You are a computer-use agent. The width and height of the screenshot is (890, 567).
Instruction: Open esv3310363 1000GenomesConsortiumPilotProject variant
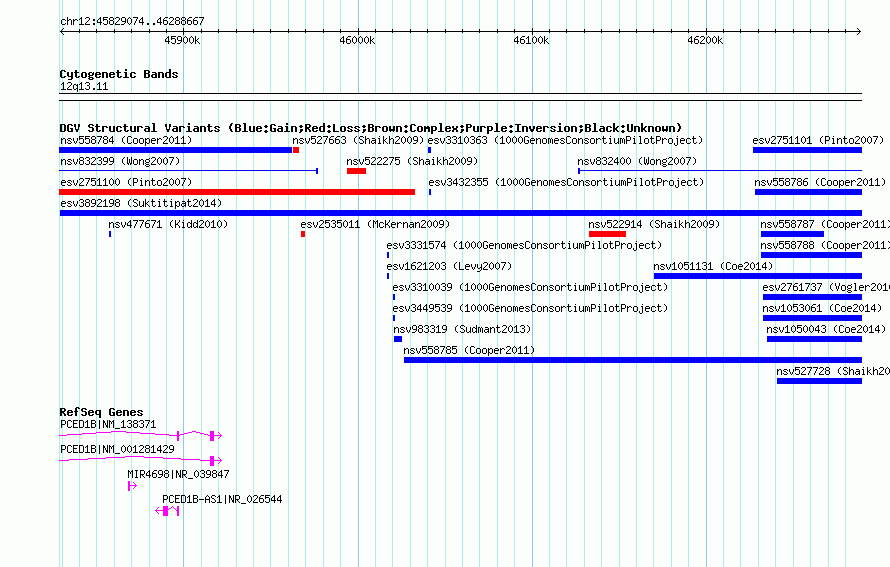coord(565,140)
